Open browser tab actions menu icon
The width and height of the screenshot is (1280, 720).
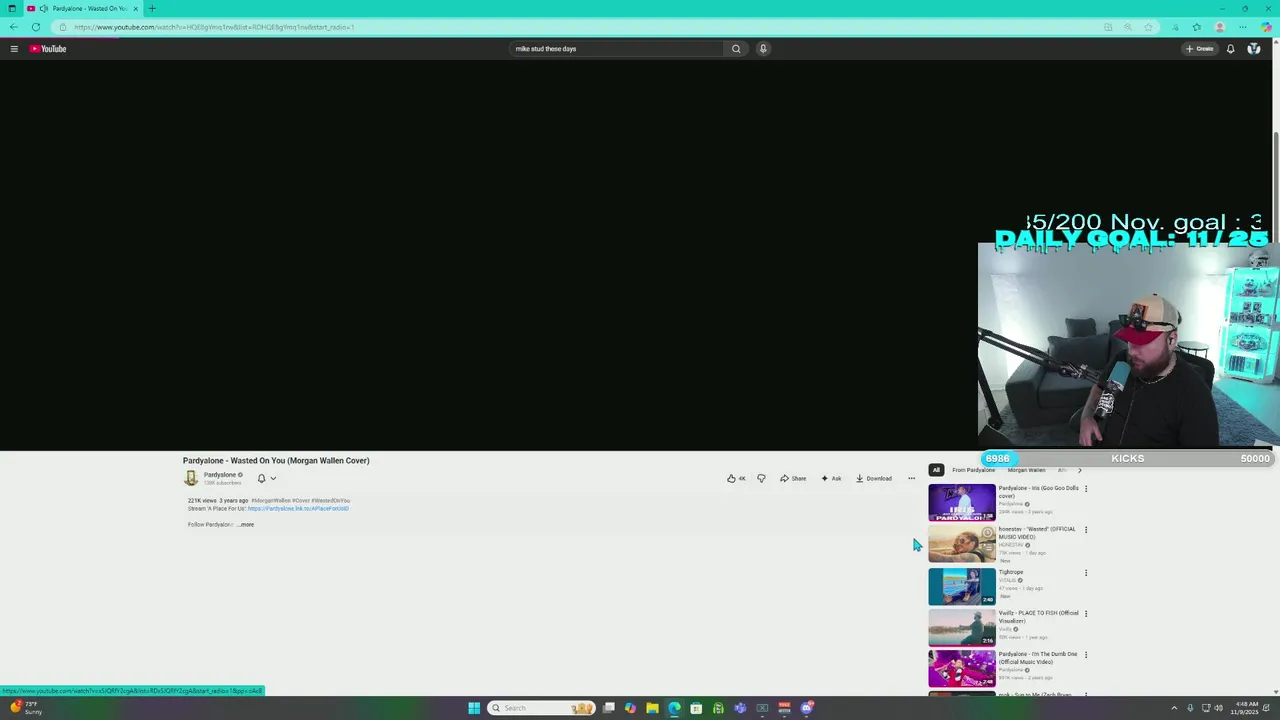click(x=12, y=8)
